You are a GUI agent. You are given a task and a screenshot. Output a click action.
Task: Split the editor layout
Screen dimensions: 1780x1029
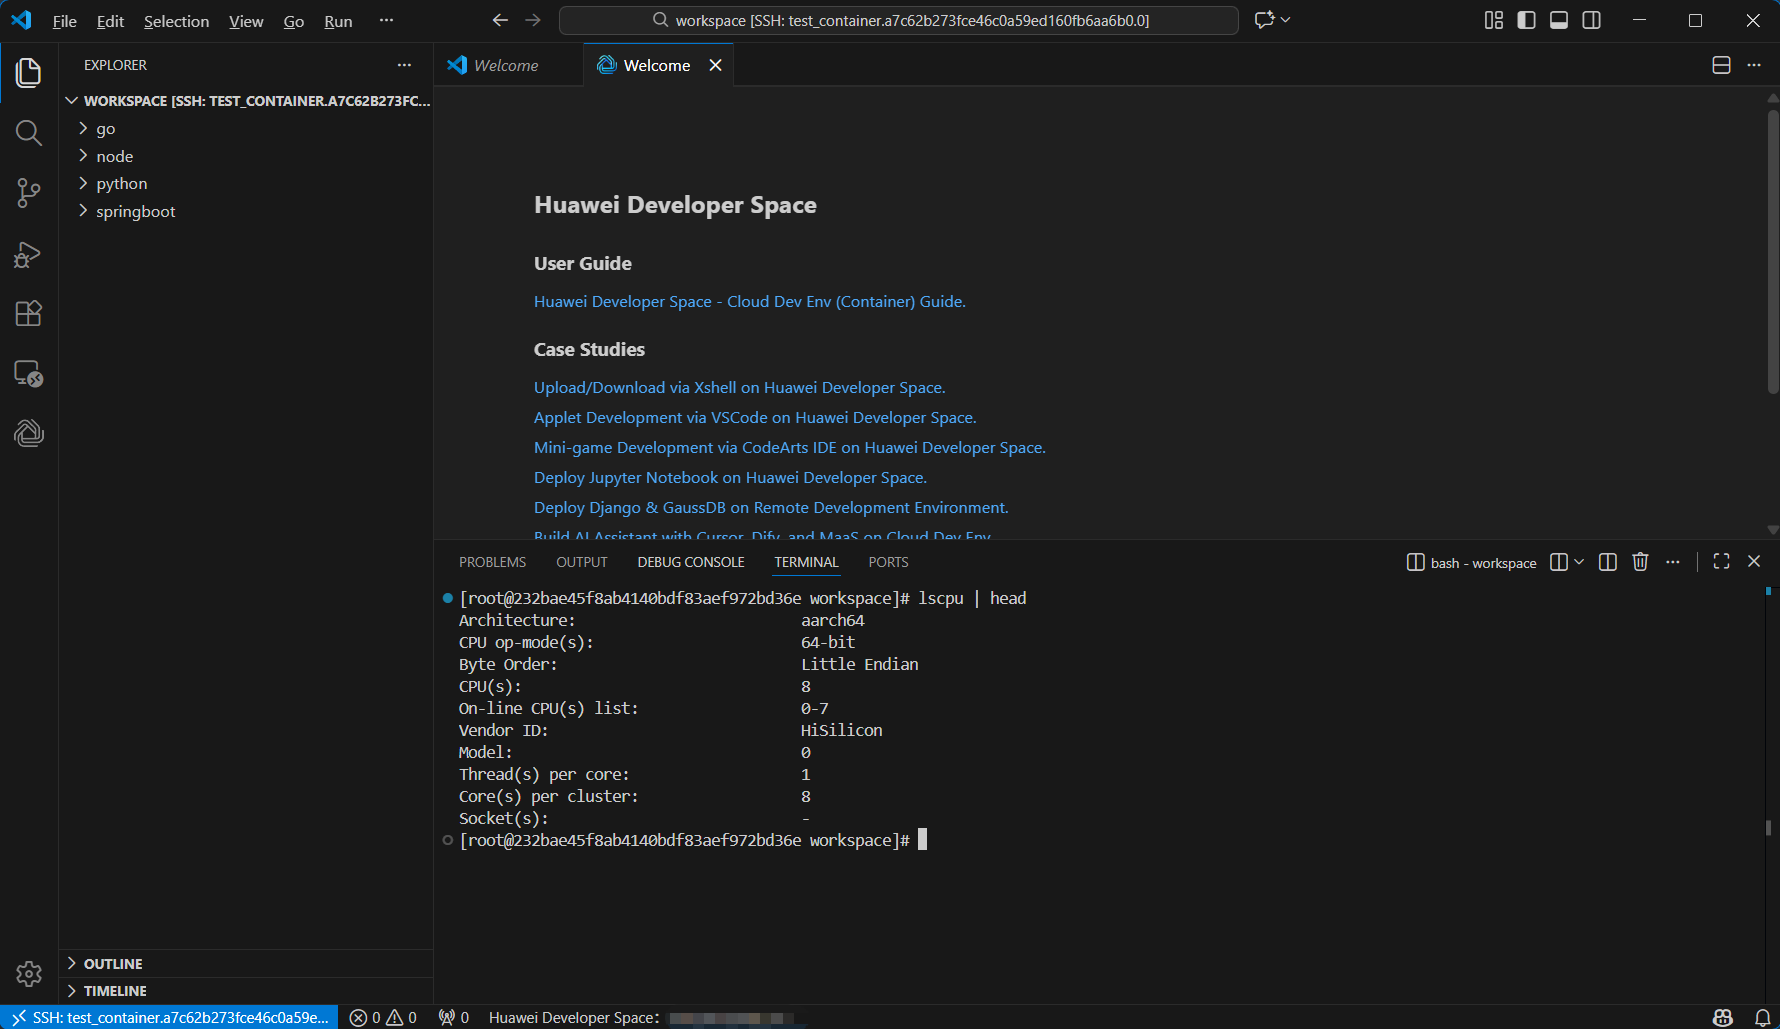[1722, 65]
